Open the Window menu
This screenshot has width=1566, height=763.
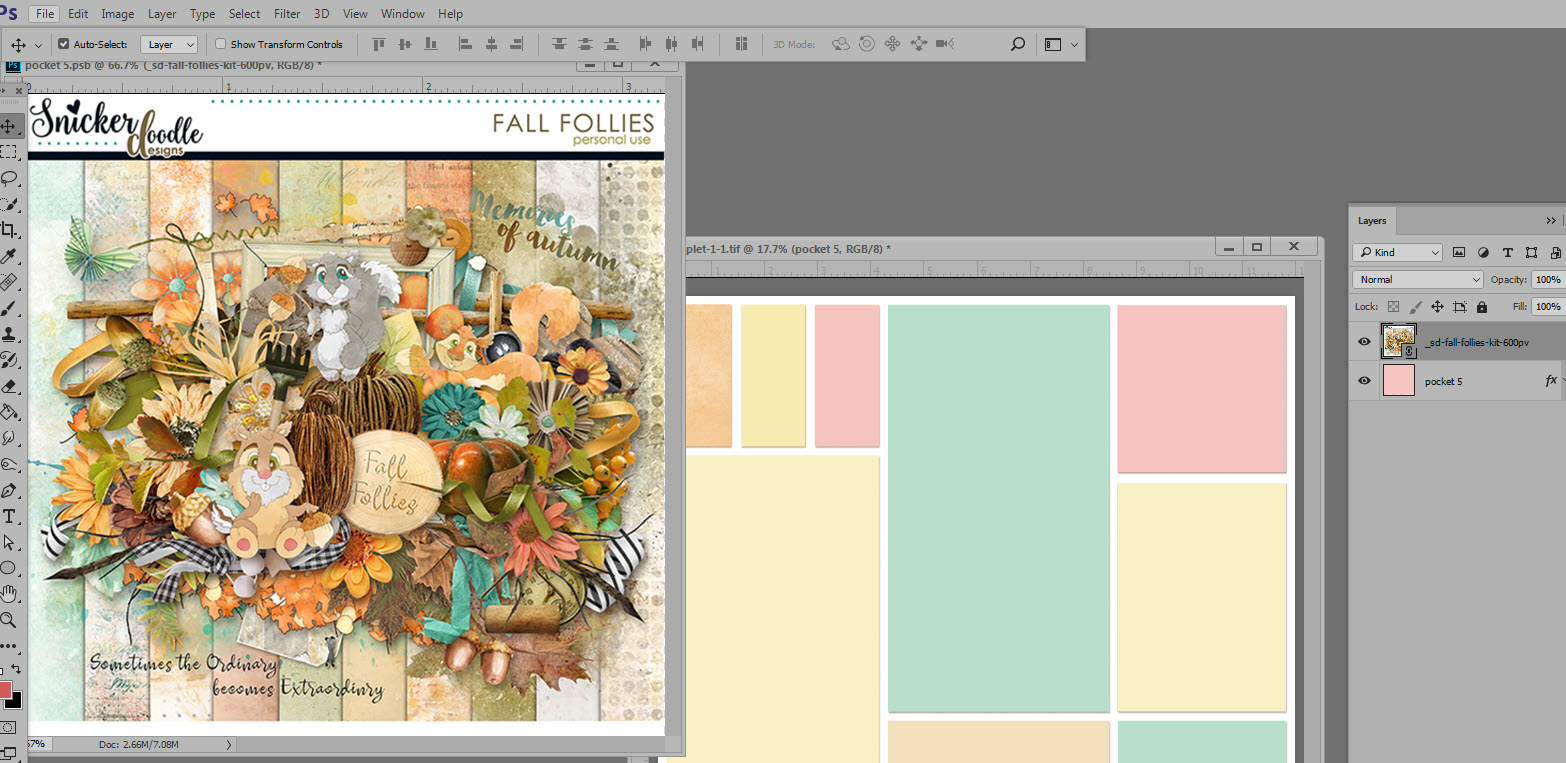point(403,14)
